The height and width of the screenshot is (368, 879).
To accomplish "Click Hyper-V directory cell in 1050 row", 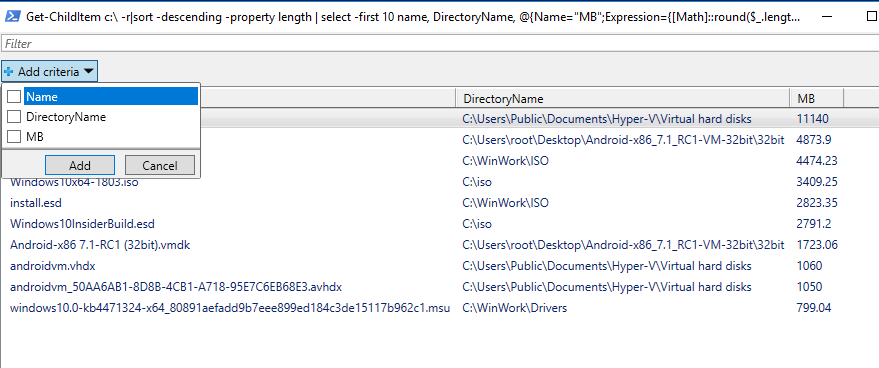I will point(607,287).
